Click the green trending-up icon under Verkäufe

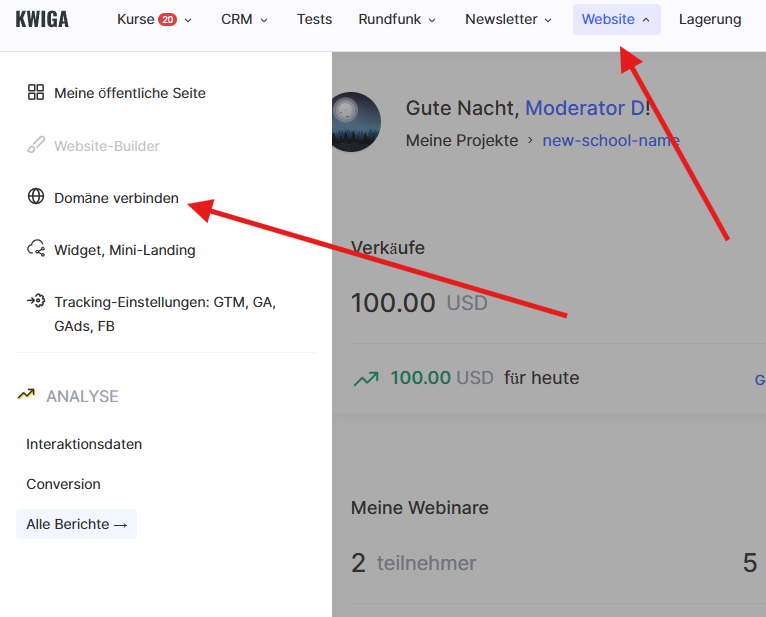(365, 378)
